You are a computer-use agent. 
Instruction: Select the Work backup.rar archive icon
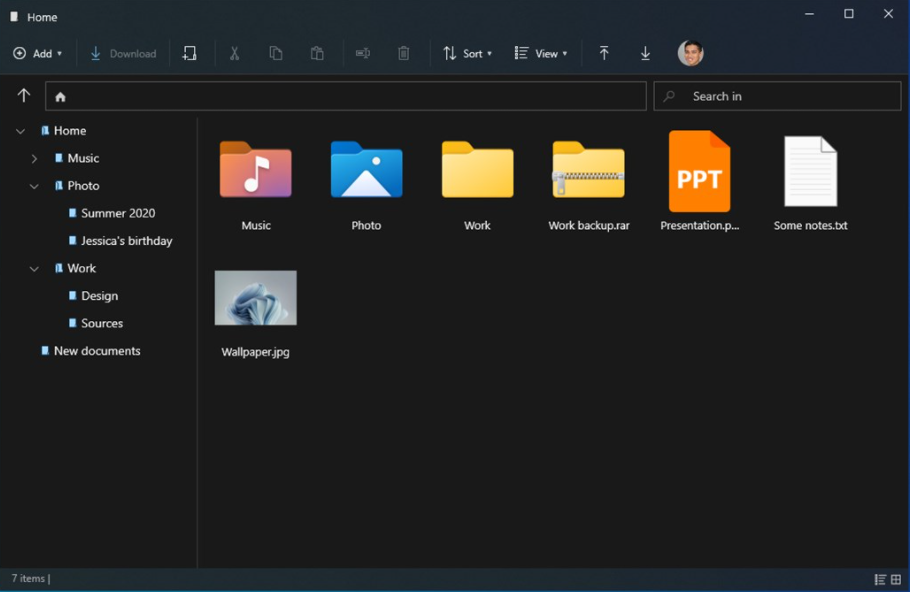(x=588, y=170)
